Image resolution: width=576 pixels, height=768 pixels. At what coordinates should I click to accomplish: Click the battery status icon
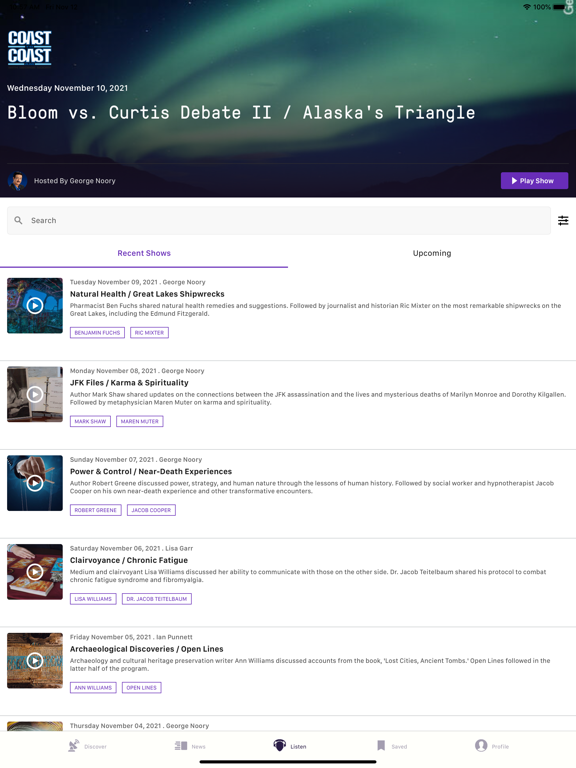pos(559,7)
